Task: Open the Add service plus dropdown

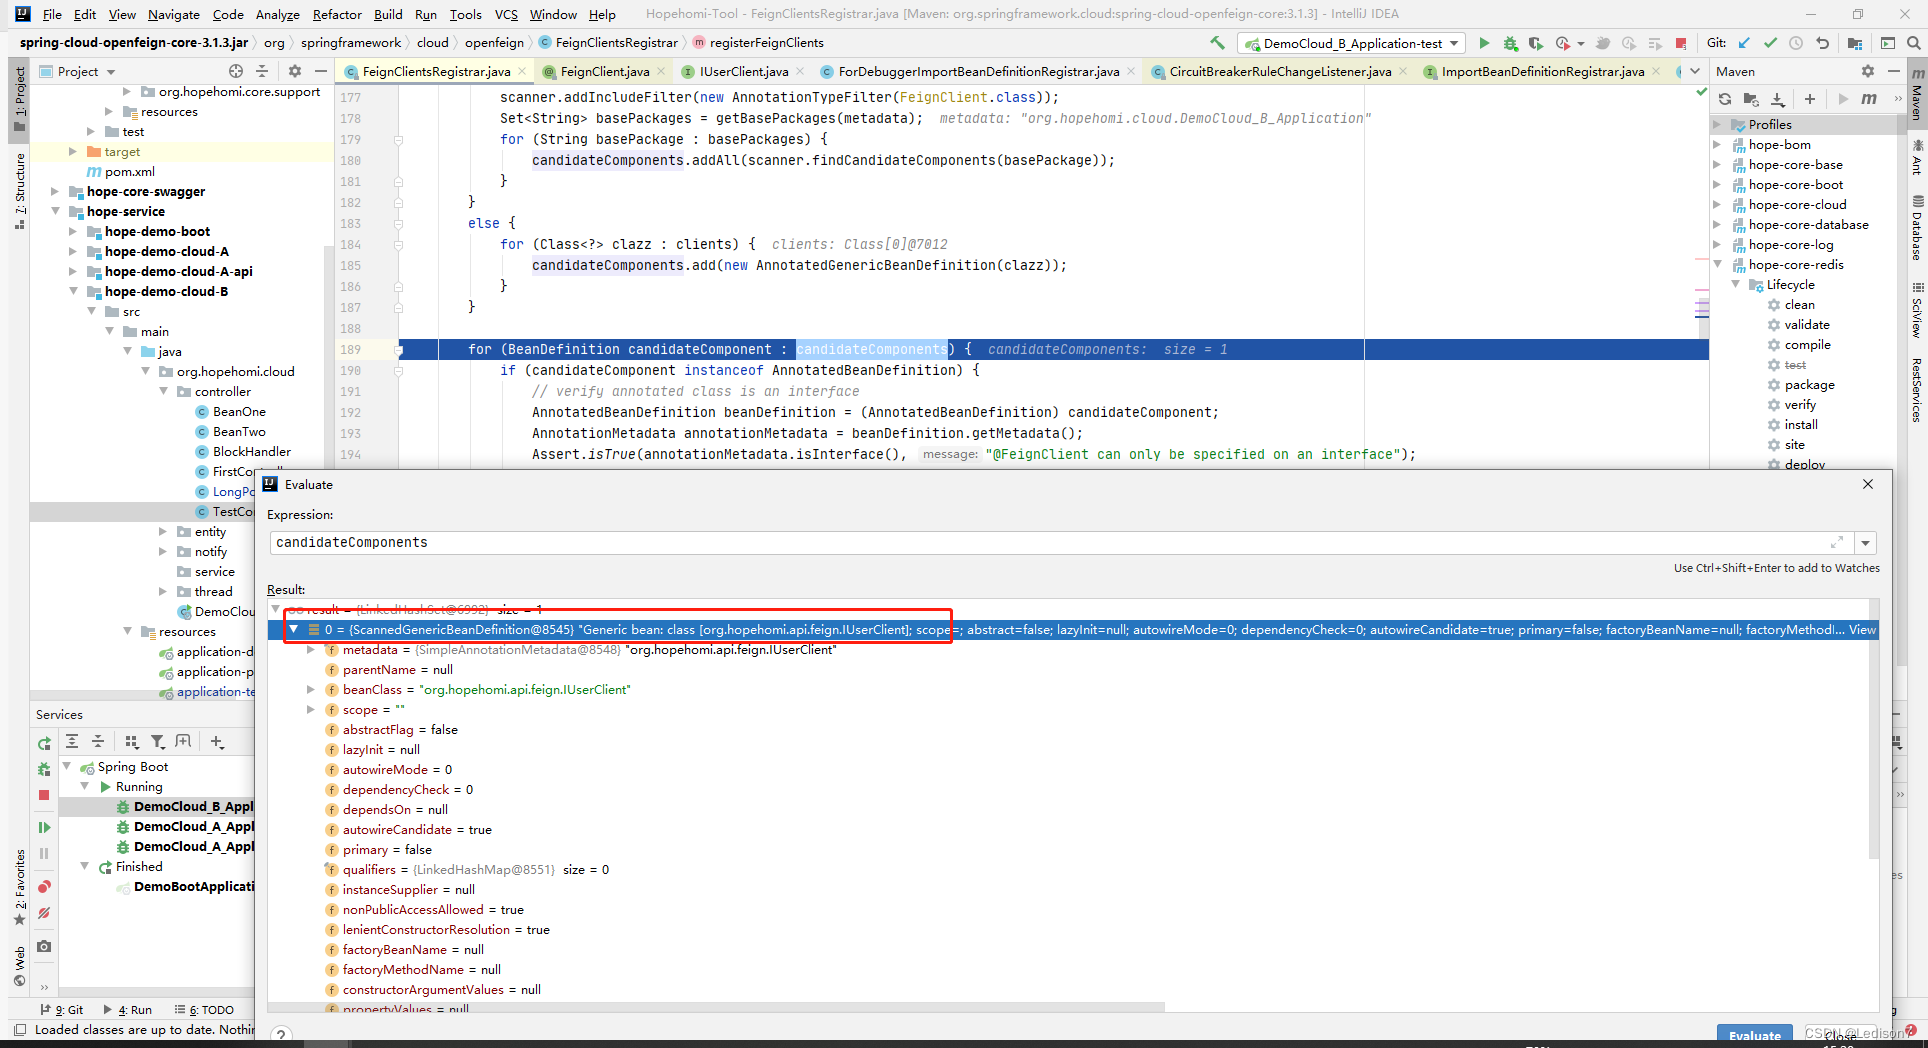Action: pos(217,741)
